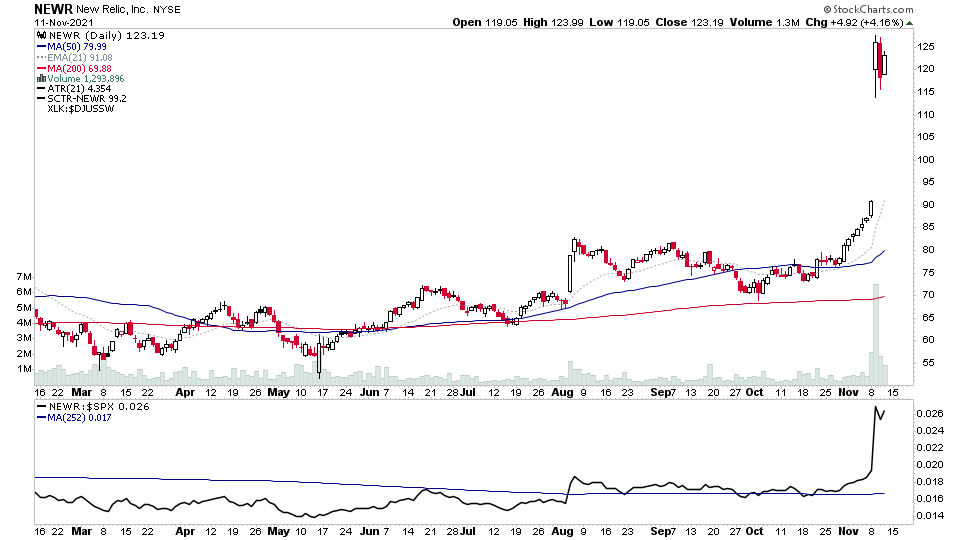Click the 'Close 123.19' value in header
Viewport: 960px width, 540px height.
(689, 22)
